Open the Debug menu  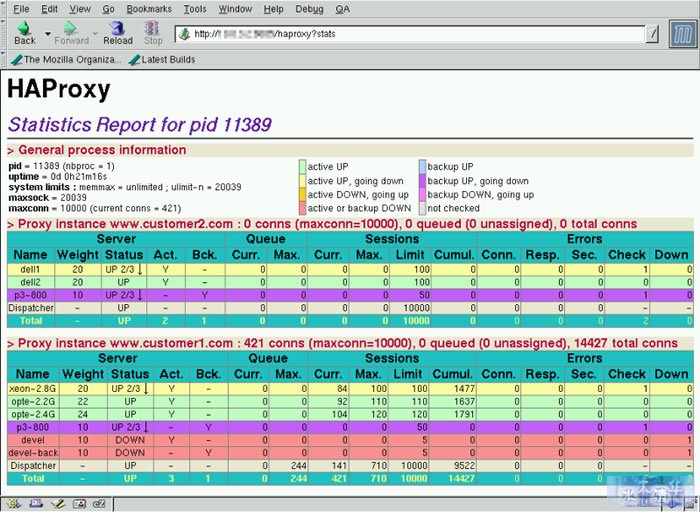coord(309,9)
